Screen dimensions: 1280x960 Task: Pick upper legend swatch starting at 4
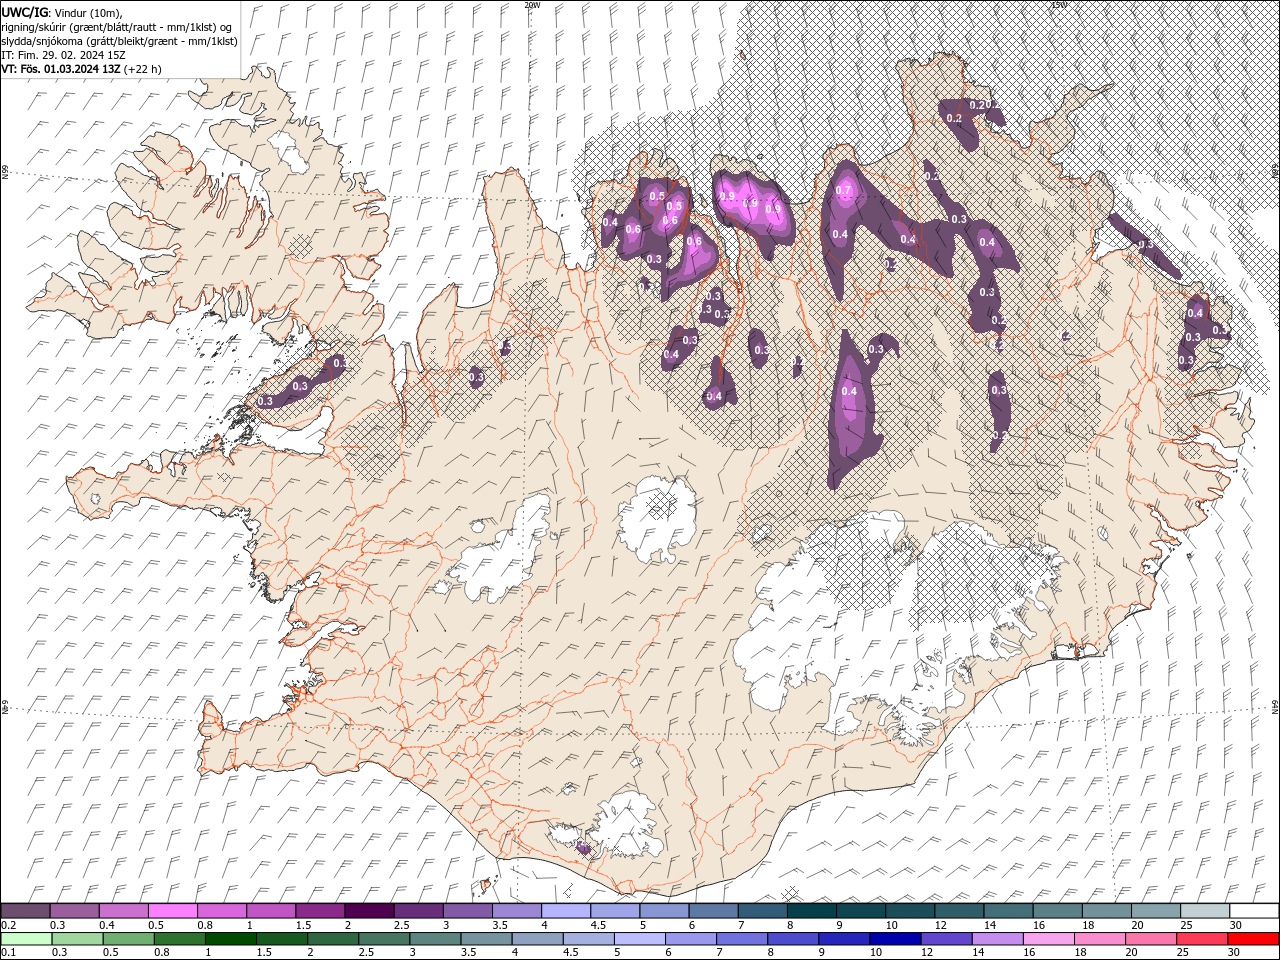(x=566, y=911)
